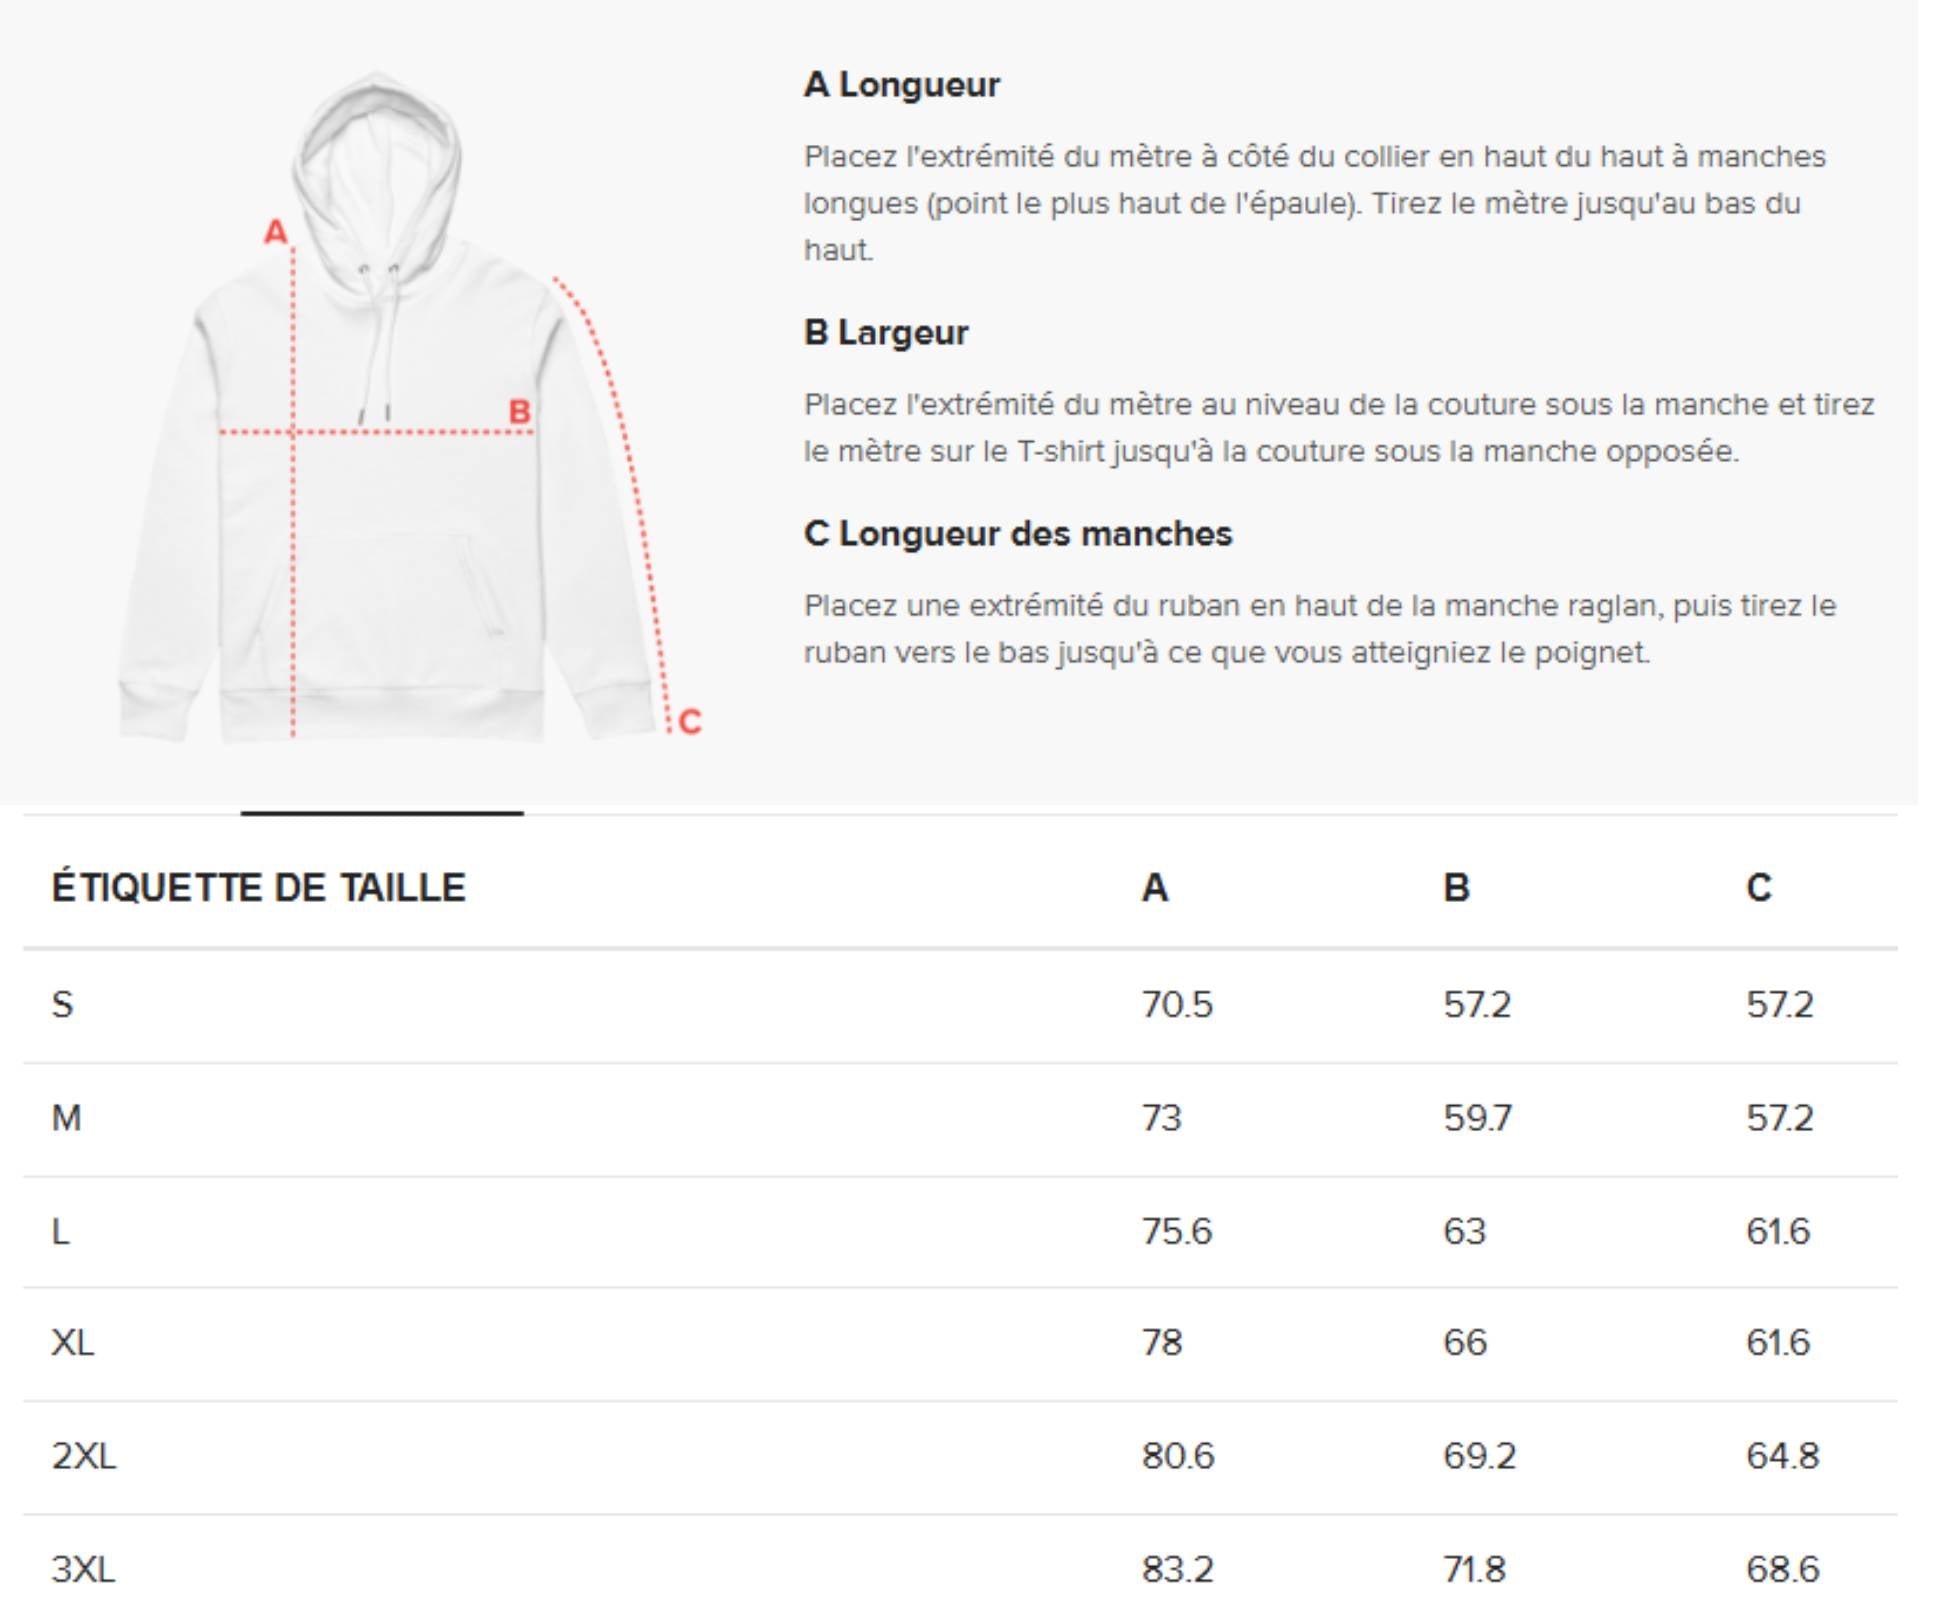Click the "ÉTIQUETTE DE TAILLE" column header
The height and width of the screenshot is (1617, 1960).
tap(258, 888)
